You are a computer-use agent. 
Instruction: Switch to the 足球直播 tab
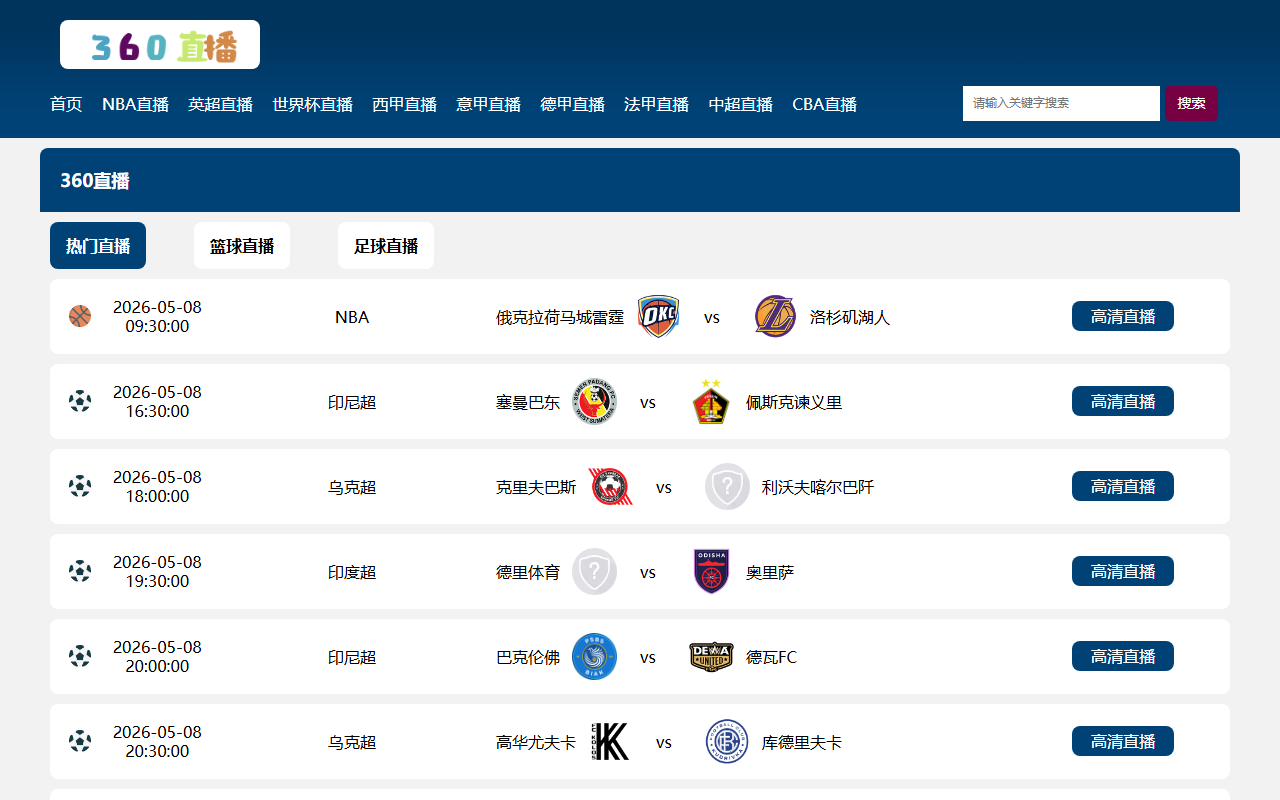tap(386, 246)
